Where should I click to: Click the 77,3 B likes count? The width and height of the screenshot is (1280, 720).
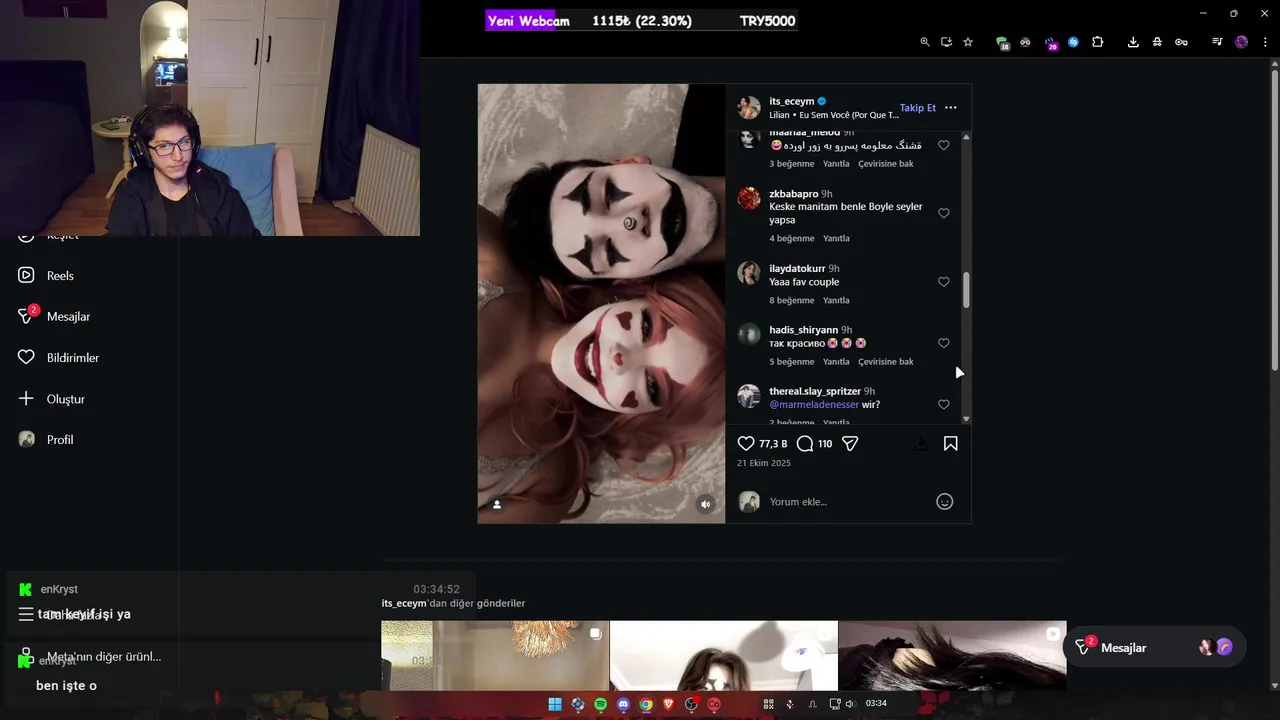[773, 444]
